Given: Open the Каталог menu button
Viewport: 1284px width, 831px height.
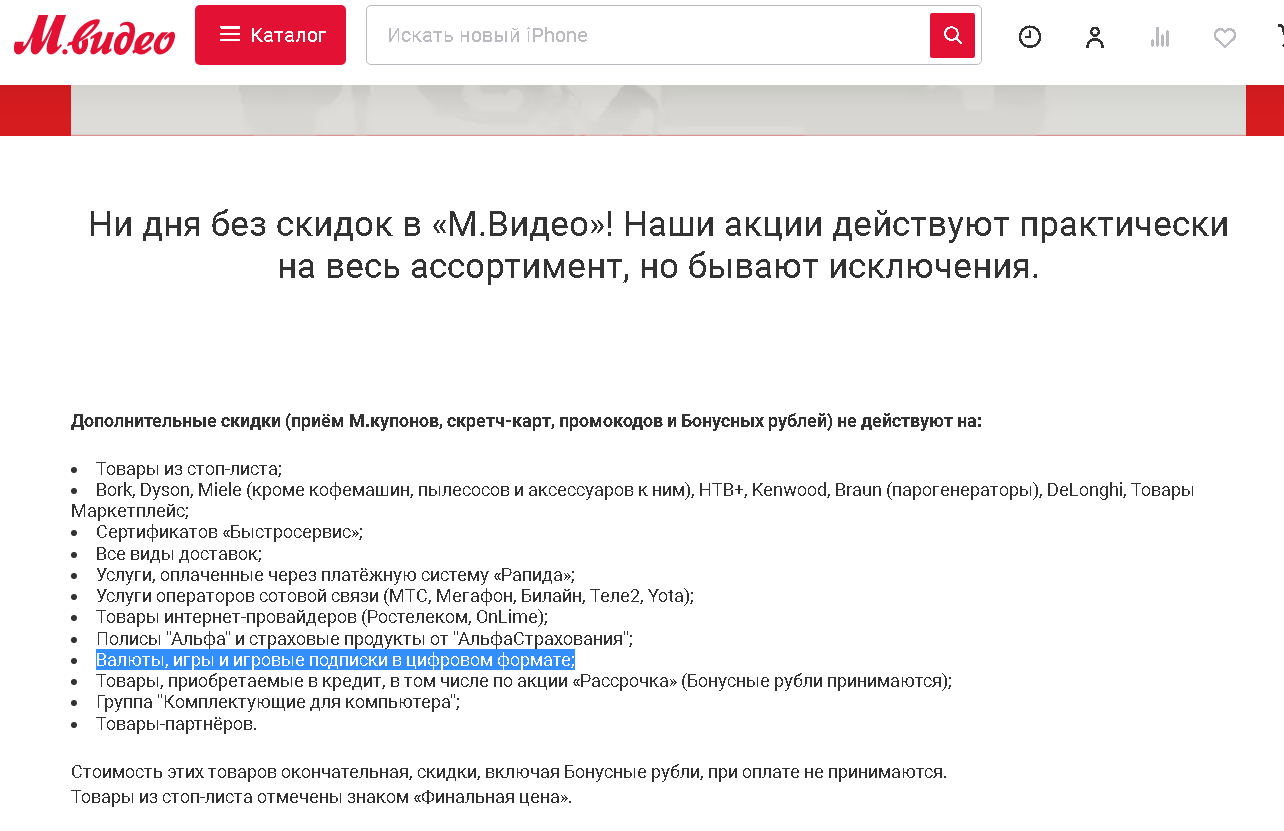Looking at the screenshot, I should (x=270, y=35).
